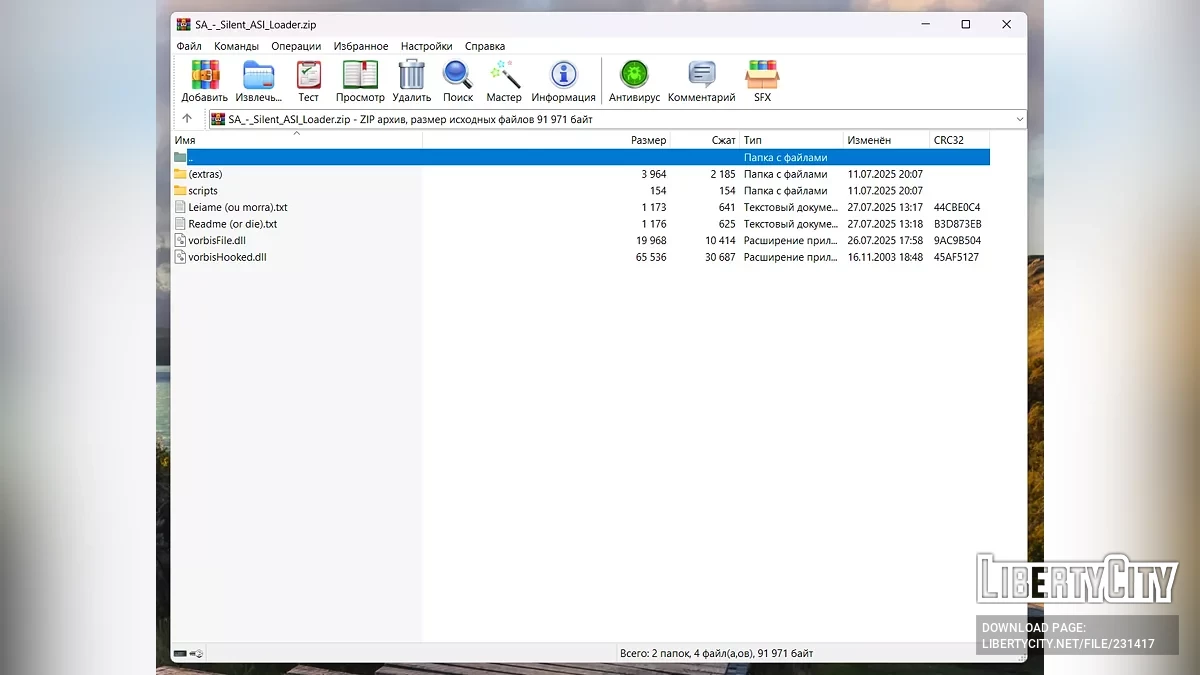The width and height of the screenshot is (1200, 675).
Task: Click the Добавить (Add) toolbar icon
Action: point(204,80)
